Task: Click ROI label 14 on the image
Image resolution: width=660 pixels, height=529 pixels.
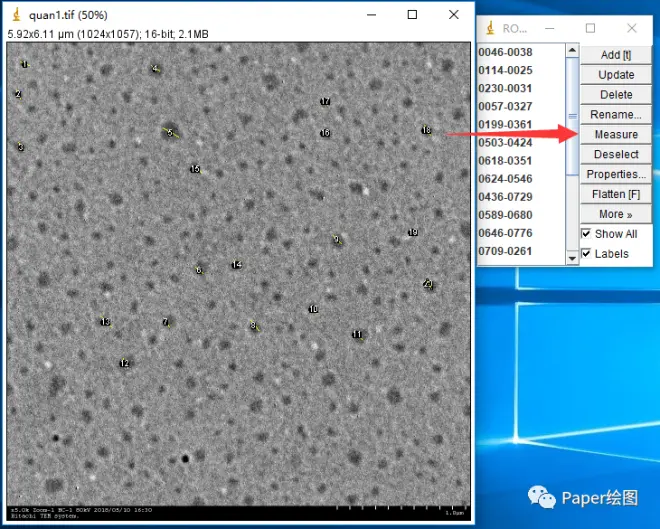Action: (x=237, y=264)
